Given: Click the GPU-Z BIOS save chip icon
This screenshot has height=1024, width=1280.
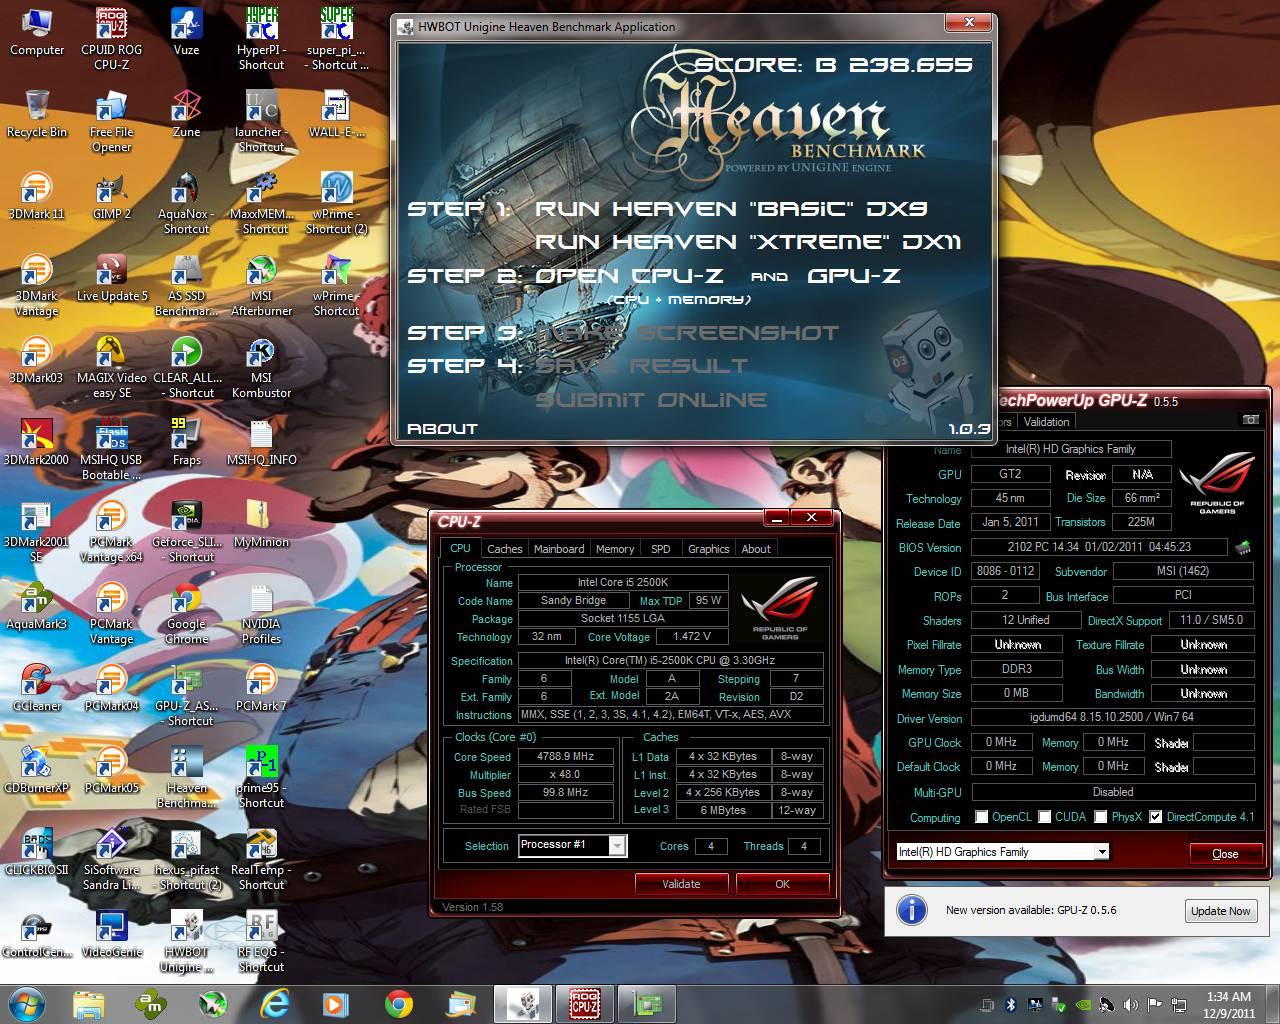Looking at the screenshot, I should click(x=1243, y=547).
